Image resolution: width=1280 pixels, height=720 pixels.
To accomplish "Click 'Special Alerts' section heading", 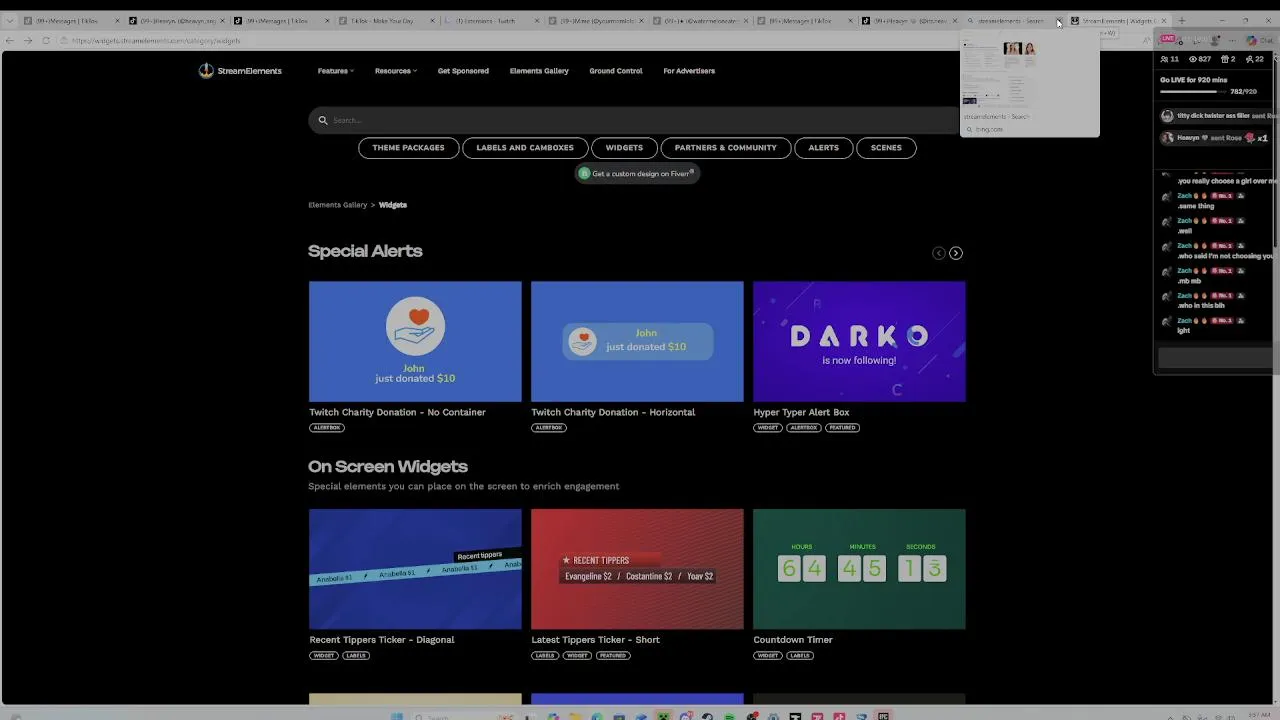I will click(365, 251).
